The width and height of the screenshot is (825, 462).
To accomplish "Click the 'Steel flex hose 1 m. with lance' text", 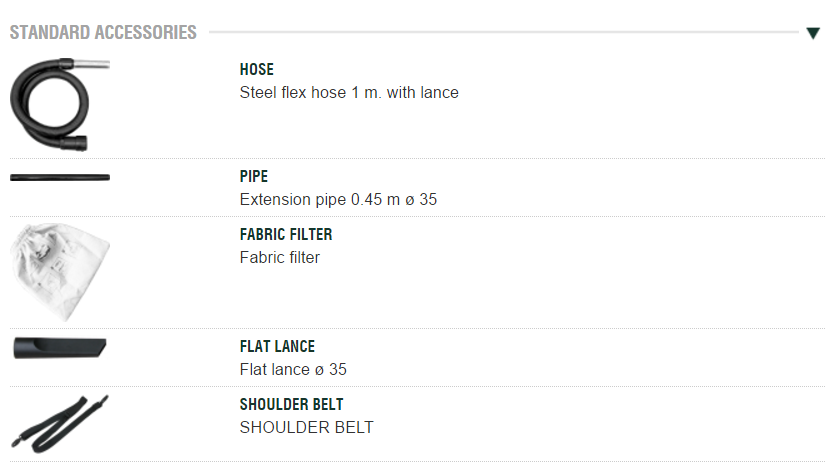I will coord(349,93).
